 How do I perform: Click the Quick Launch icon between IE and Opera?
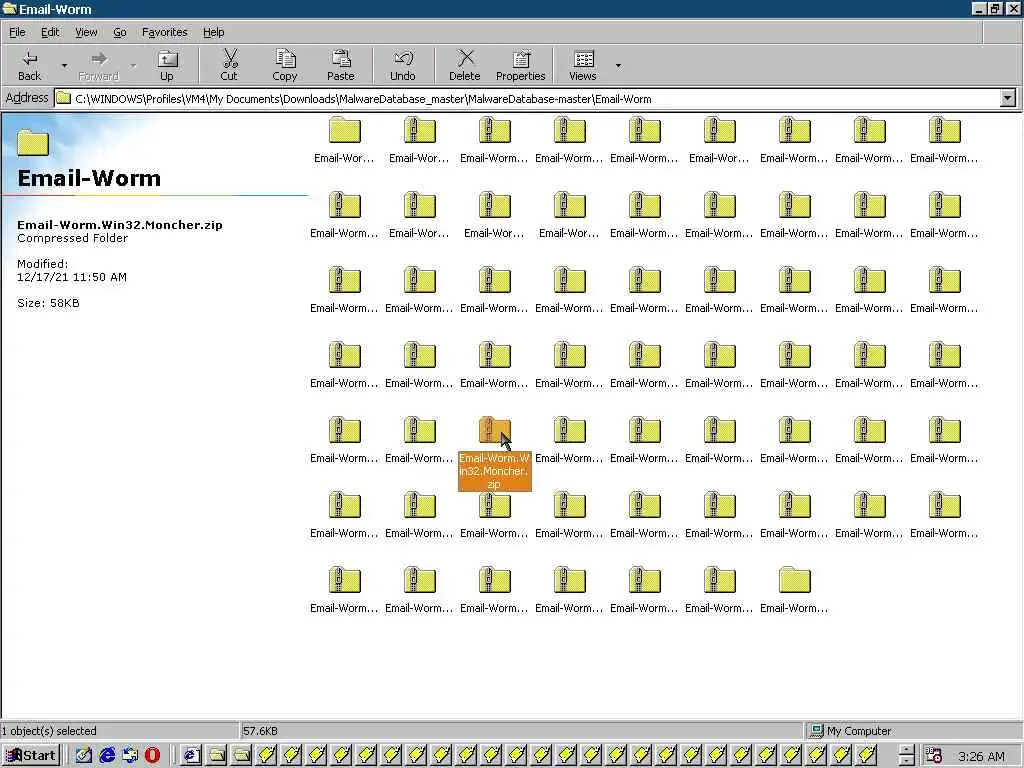tap(130, 756)
